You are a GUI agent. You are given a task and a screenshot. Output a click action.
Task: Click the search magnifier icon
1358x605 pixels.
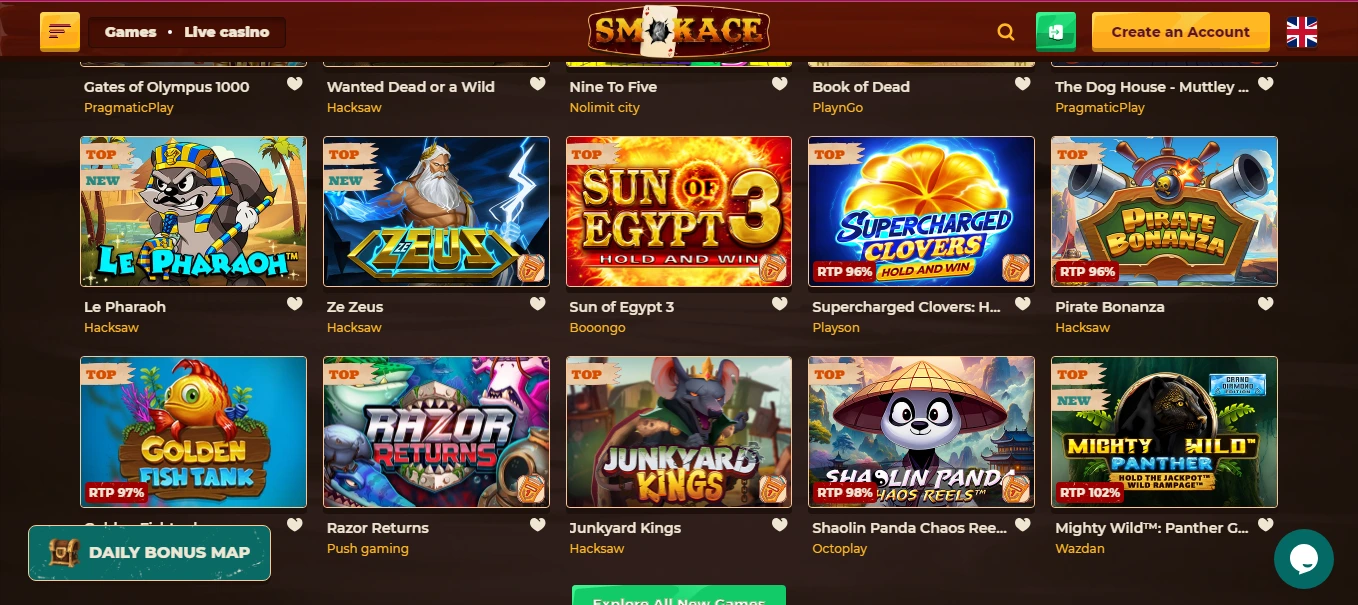pyautogui.click(x=1006, y=32)
